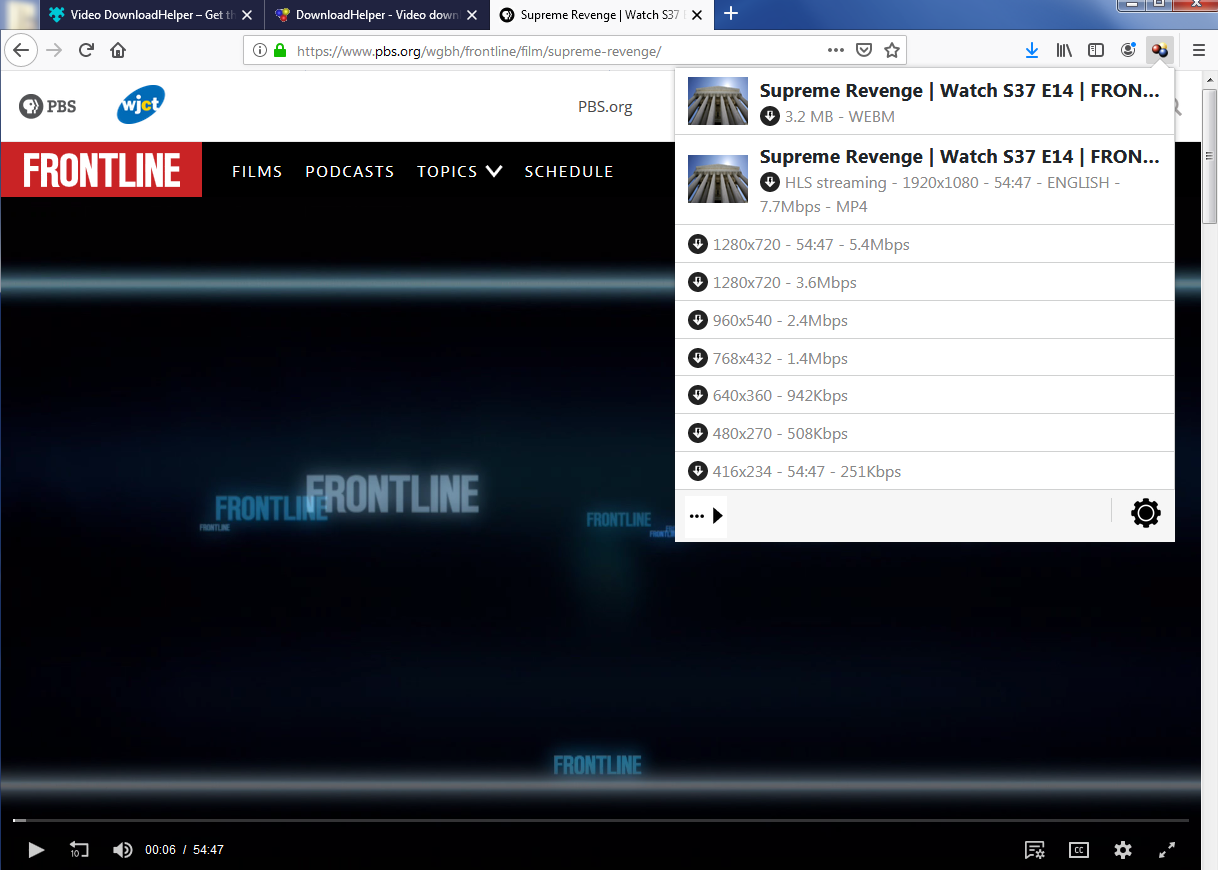Open Firefox downloads panel
Viewport: 1218px width, 870px height.
[1033, 50]
